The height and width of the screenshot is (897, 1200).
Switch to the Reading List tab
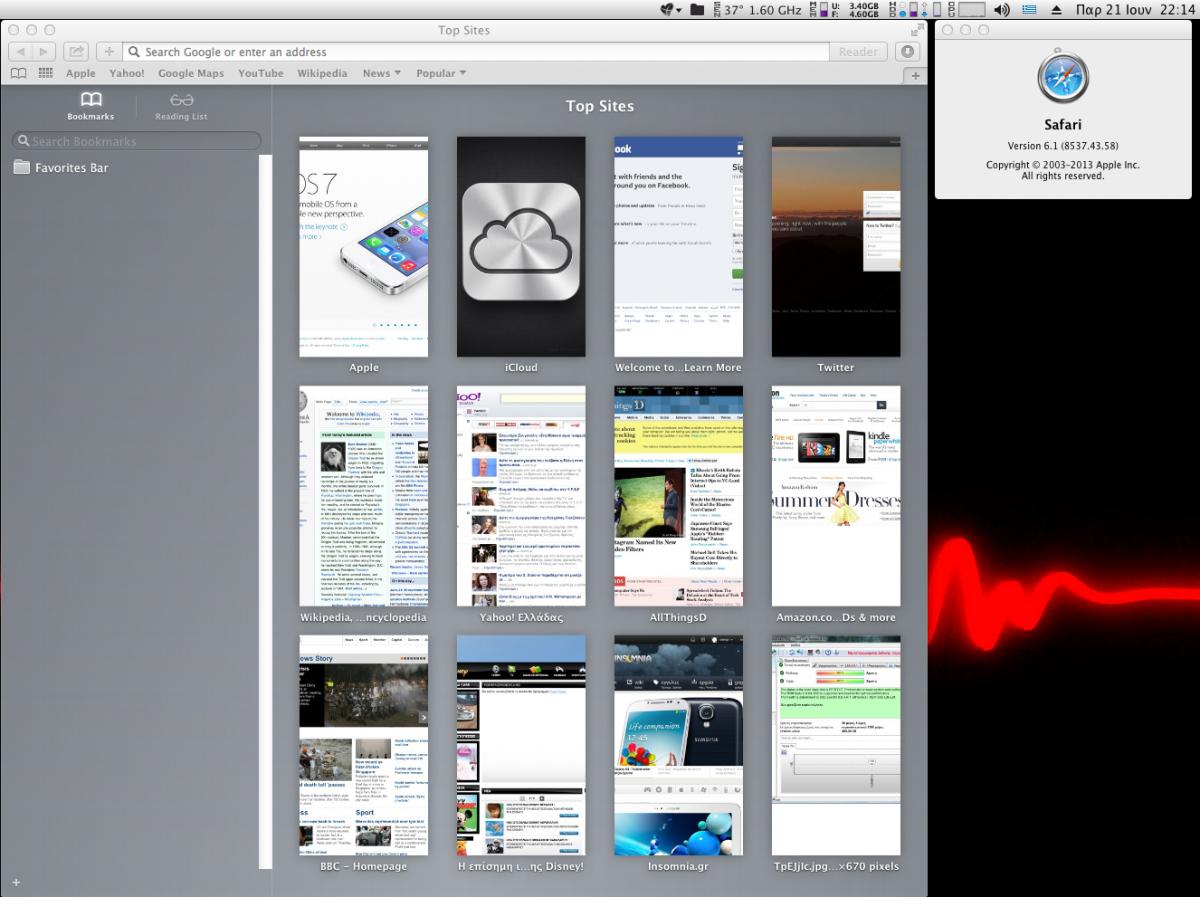point(181,106)
